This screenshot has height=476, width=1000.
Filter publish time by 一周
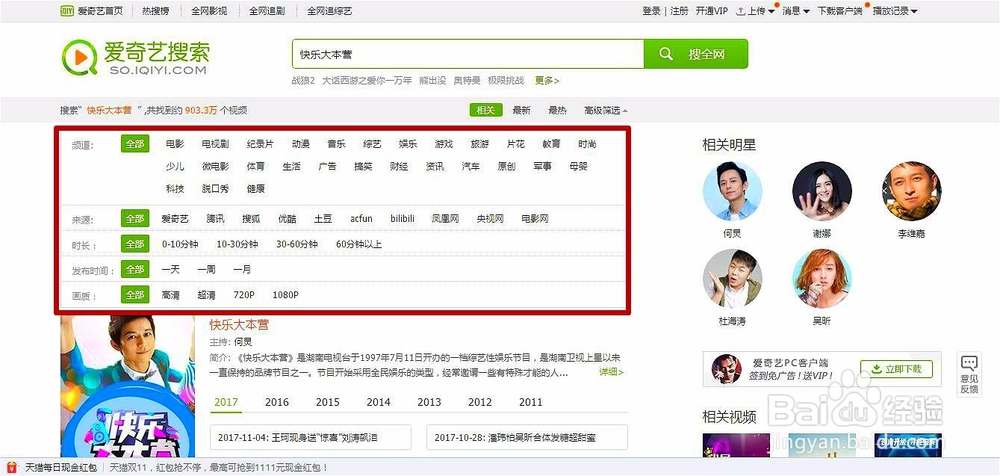(206, 270)
